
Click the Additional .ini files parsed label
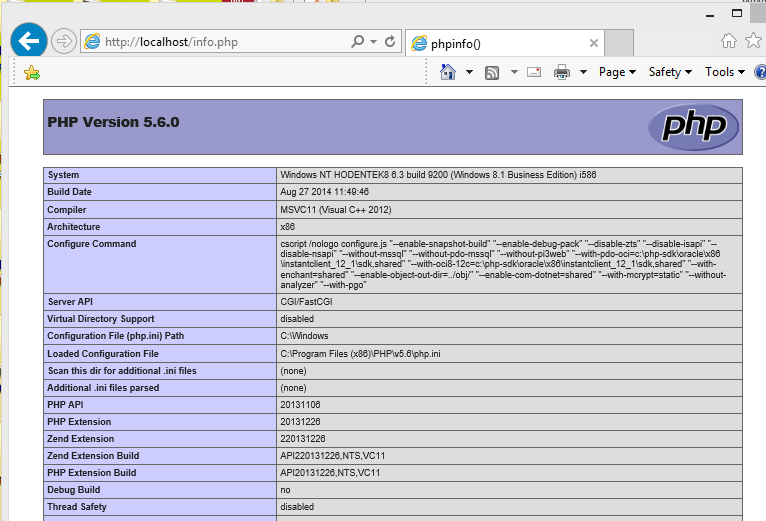pyautogui.click(x=103, y=388)
